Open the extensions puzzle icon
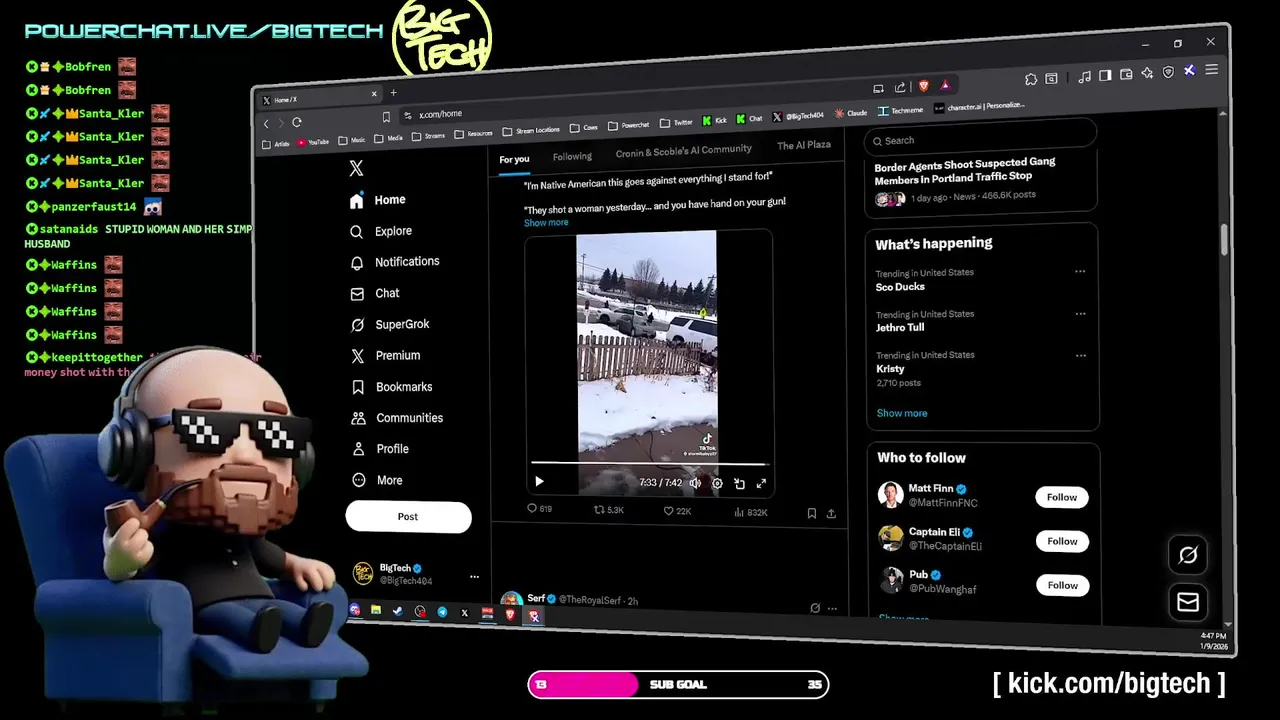 click(1031, 79)
